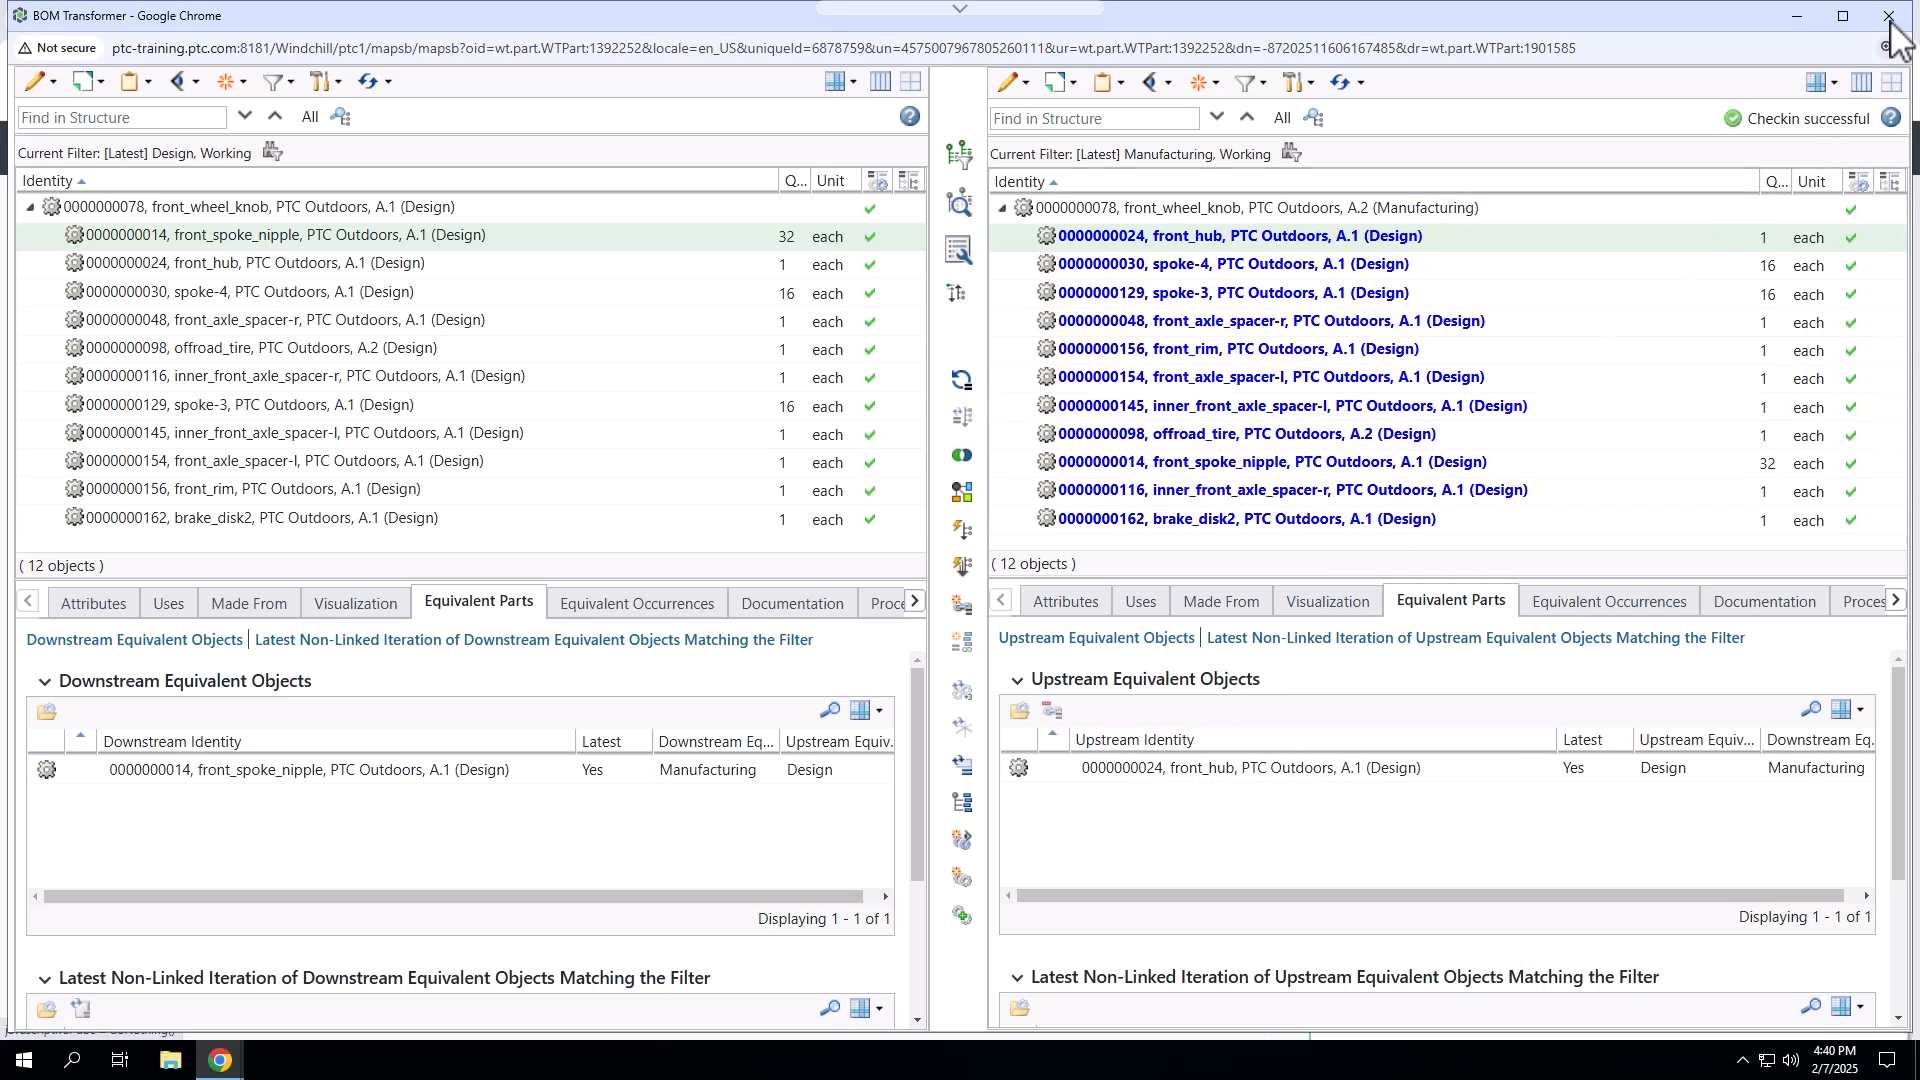The image size is (1920, 1080).
Task: Toggle the quad-pane view in right pane
Action: (x=1891, y=81)
